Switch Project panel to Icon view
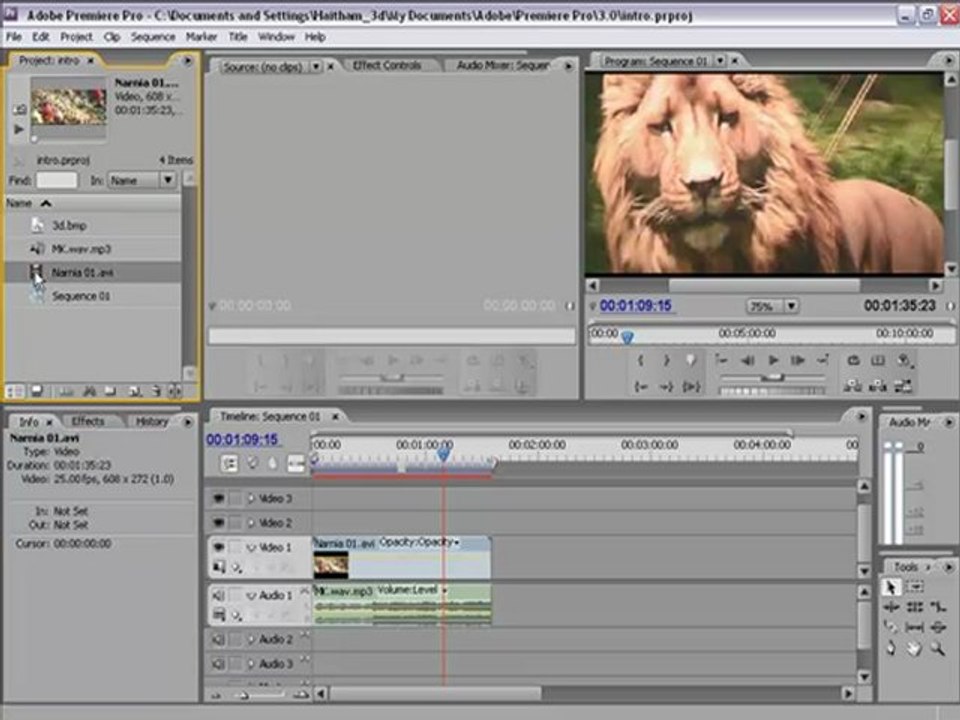The image size is (960, 720). coord(36,391)
